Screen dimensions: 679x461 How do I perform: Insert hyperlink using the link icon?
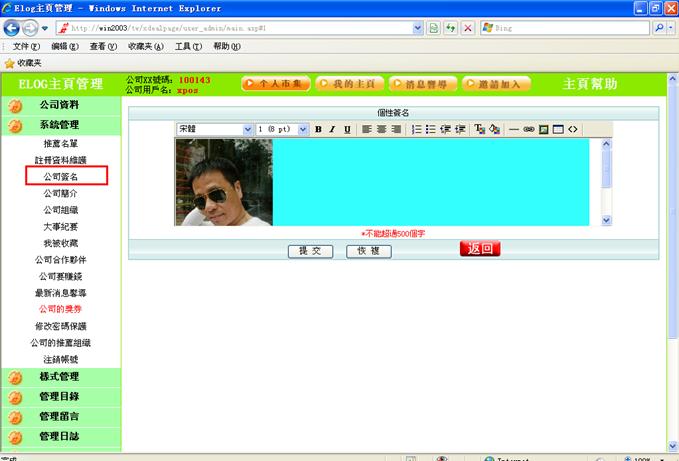[x=529, y=130]
